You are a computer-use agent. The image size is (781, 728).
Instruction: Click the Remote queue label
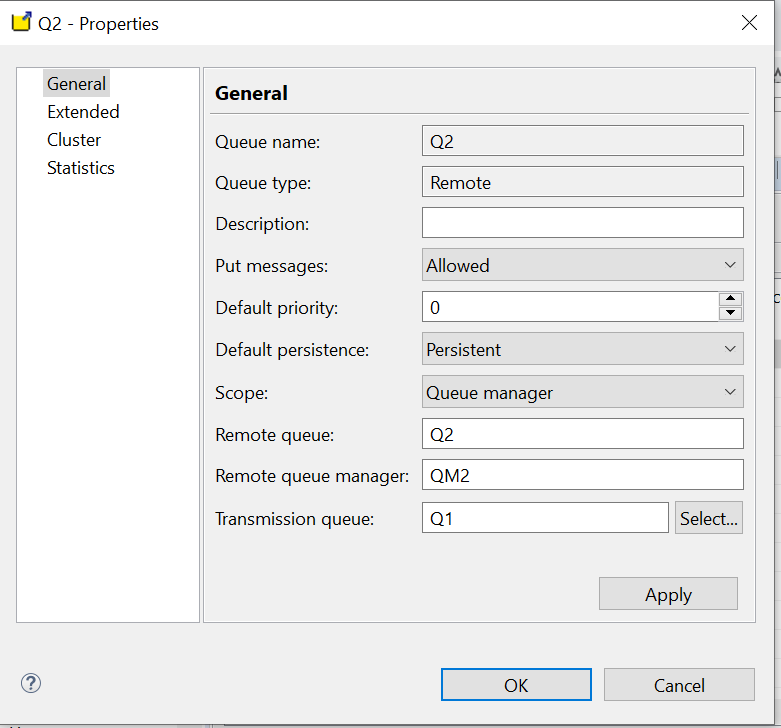click(x=274, y=435)
